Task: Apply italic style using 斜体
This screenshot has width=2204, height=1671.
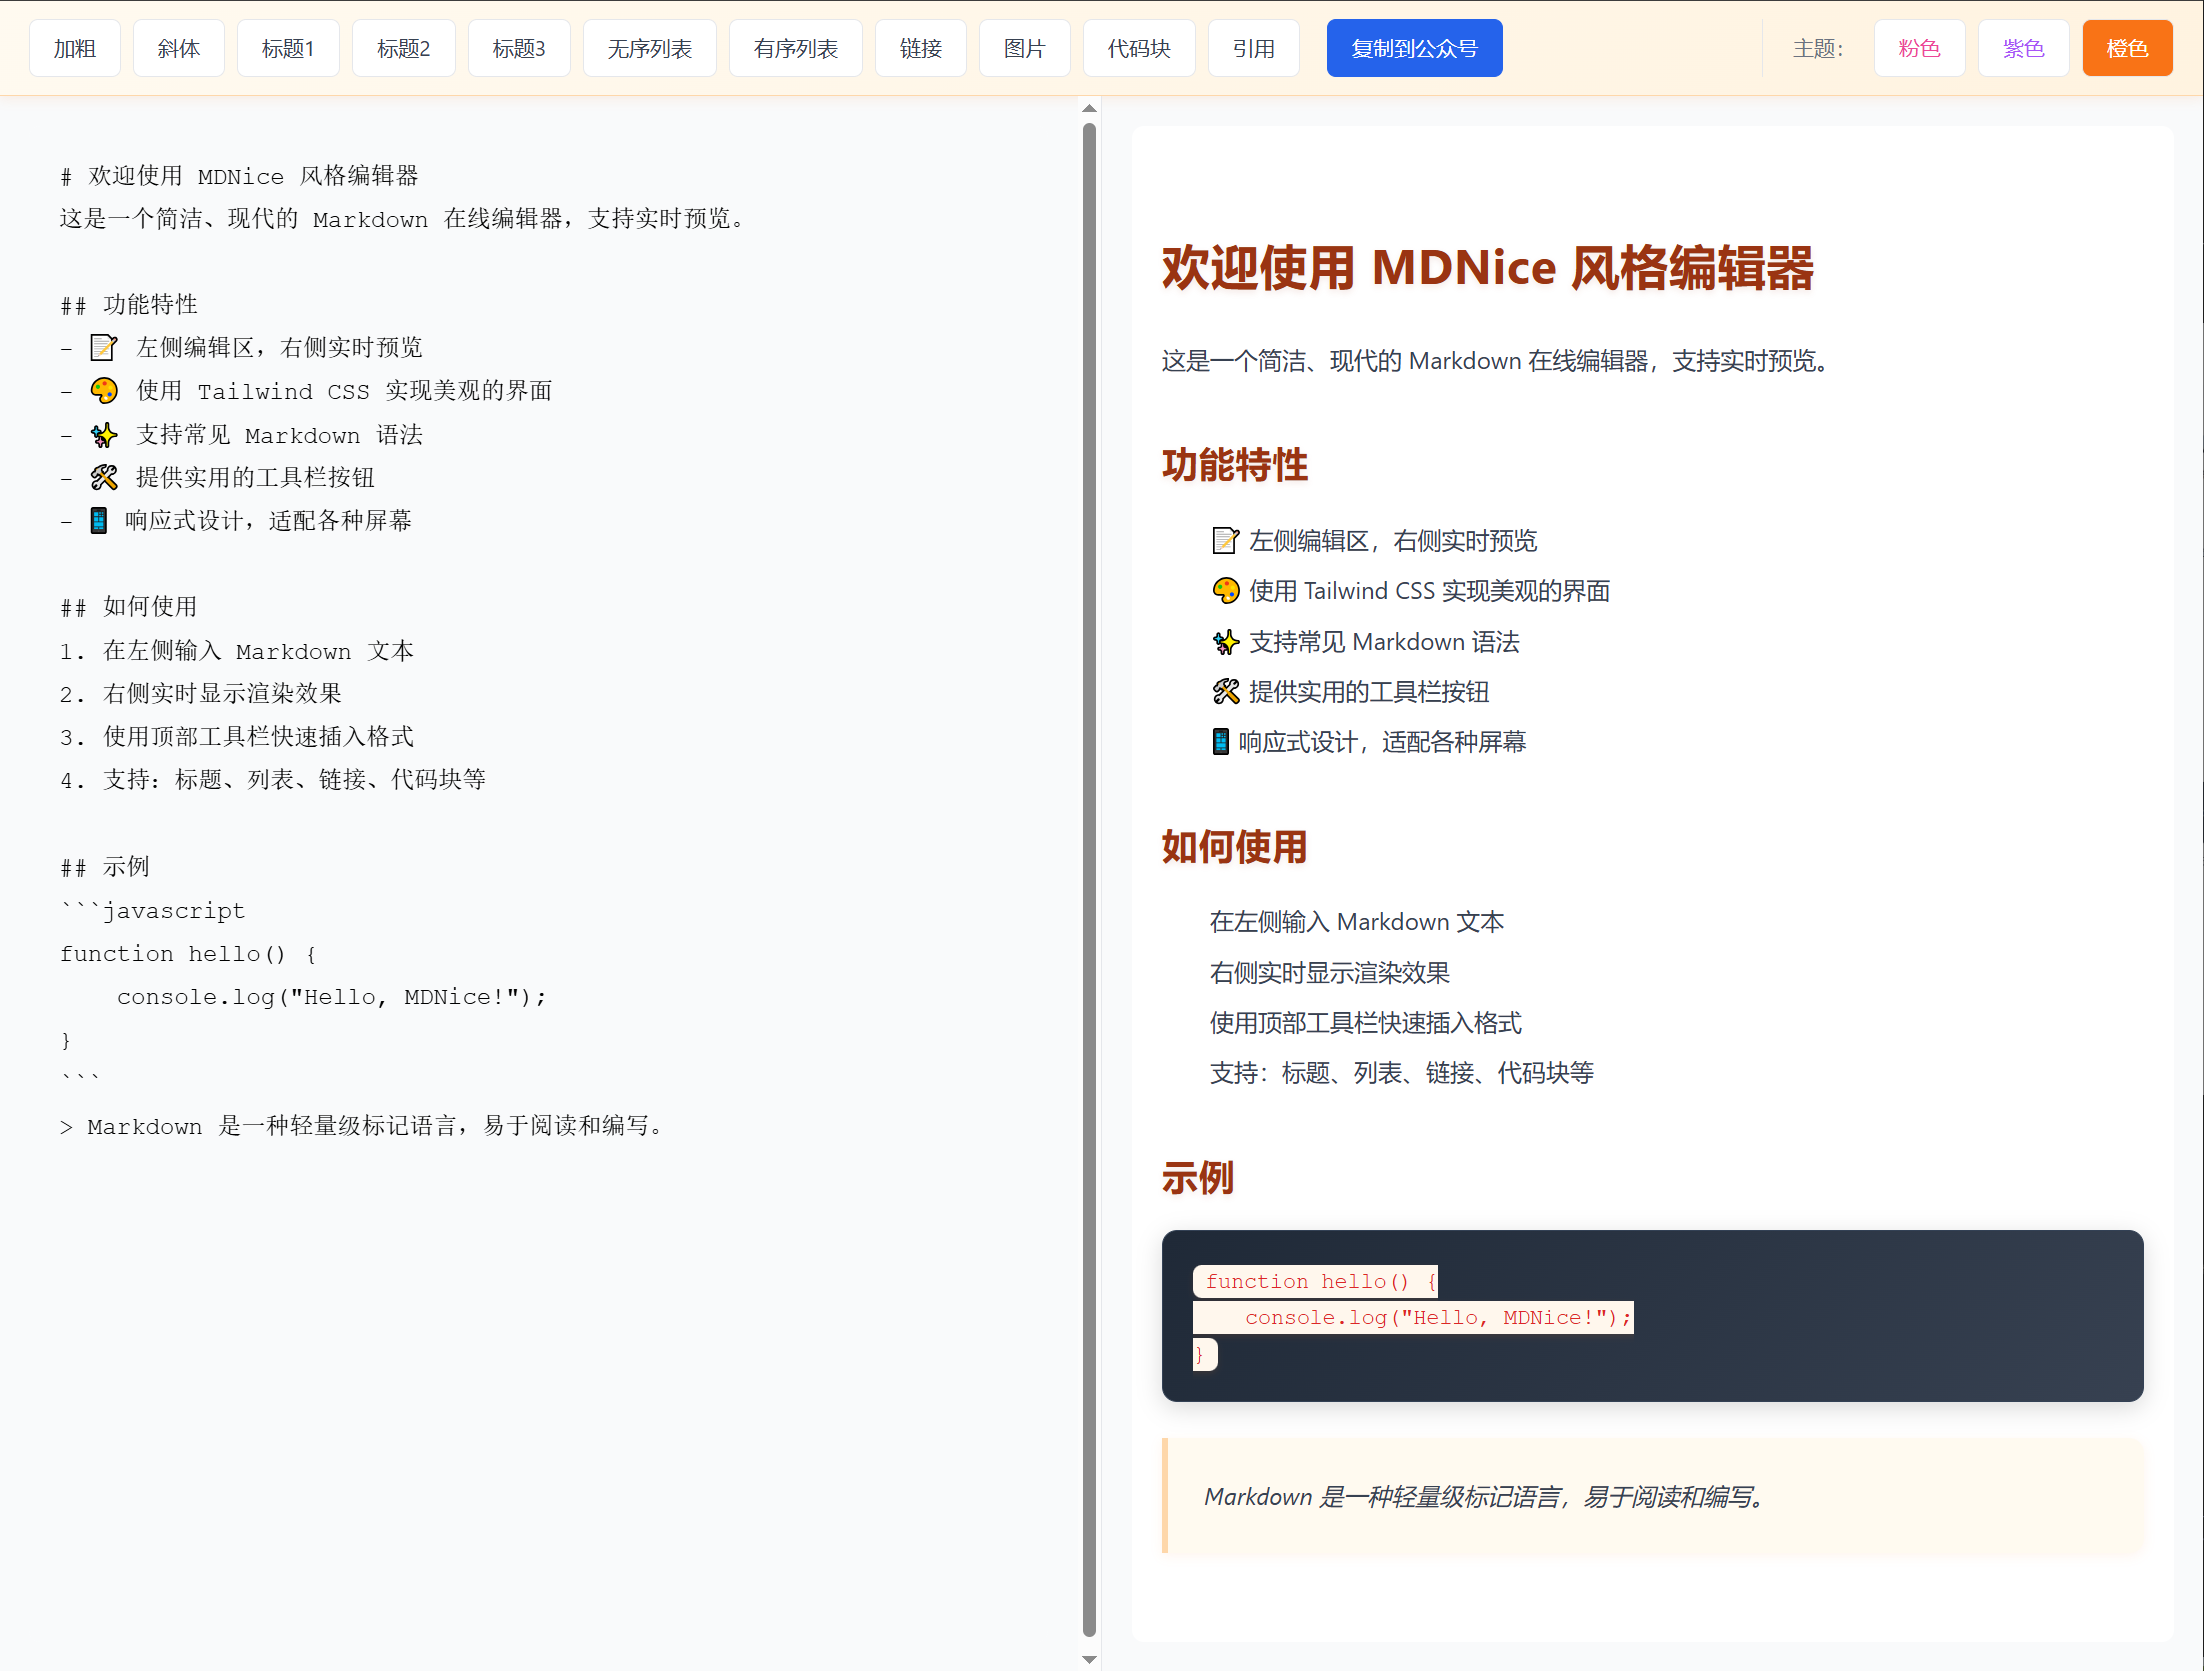Action: pos(178,47)
